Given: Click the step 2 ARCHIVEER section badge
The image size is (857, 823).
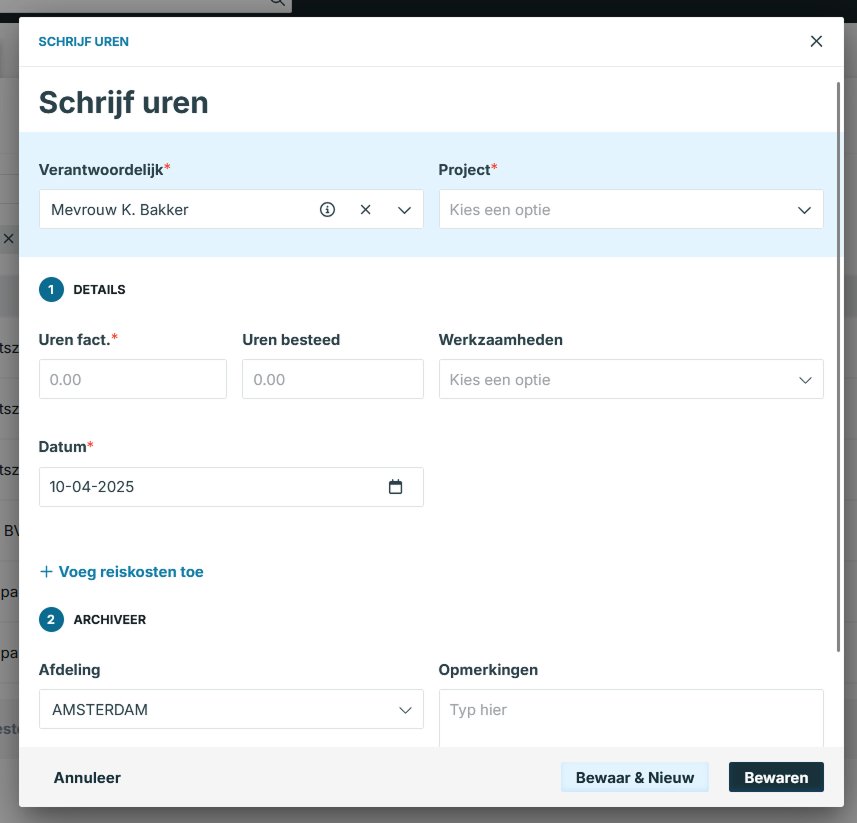Looking at the screenshot, I should pos(51,620).
